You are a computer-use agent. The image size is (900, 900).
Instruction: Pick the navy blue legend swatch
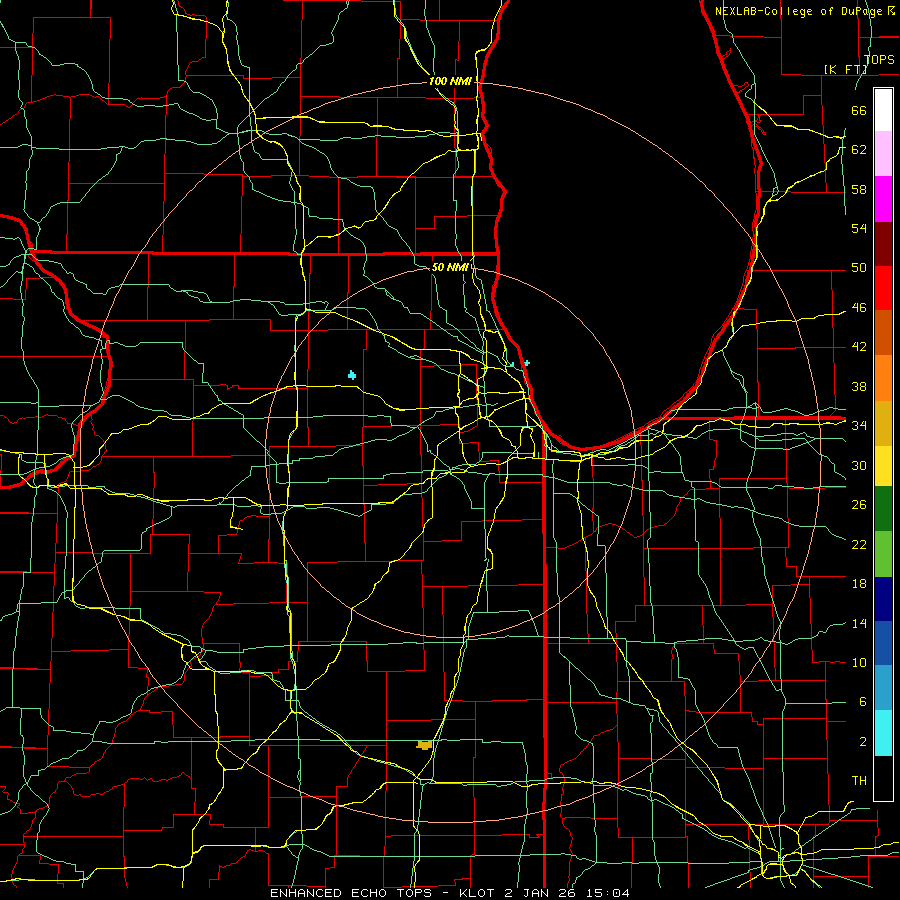coord(883,599)
